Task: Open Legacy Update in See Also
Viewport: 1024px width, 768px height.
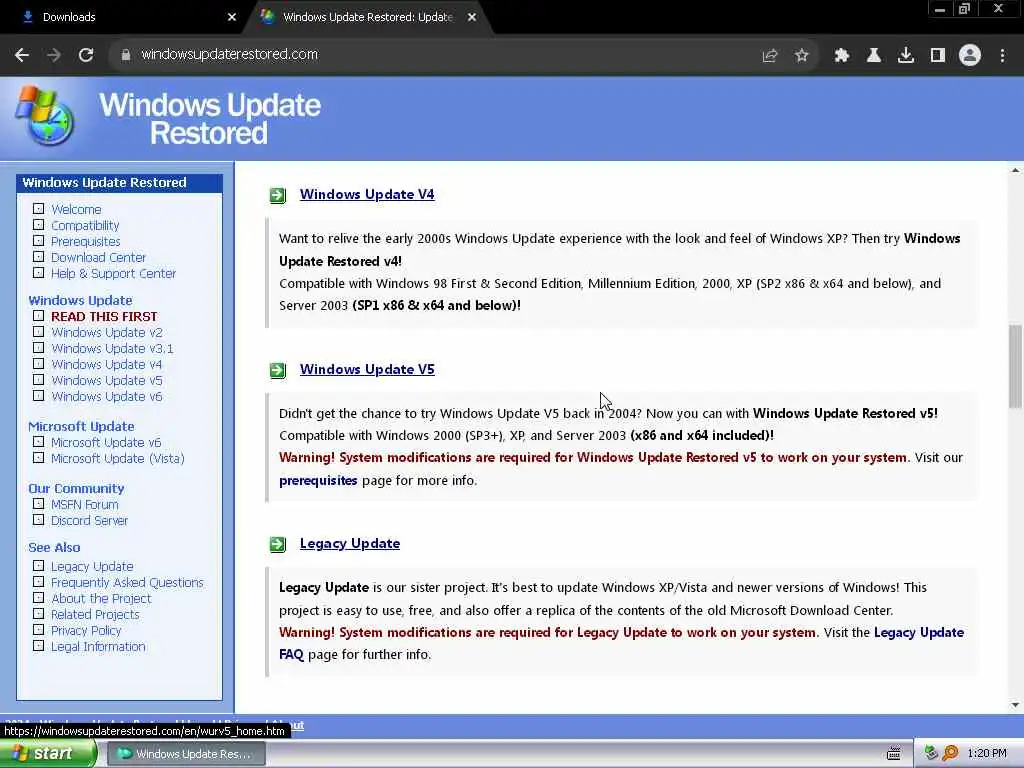Action: 92,567
